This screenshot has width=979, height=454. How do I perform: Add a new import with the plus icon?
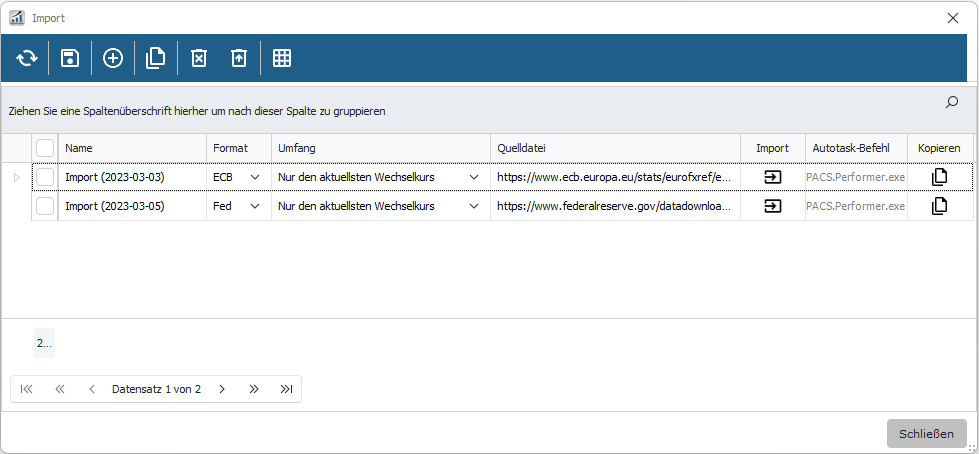point(113,59)
